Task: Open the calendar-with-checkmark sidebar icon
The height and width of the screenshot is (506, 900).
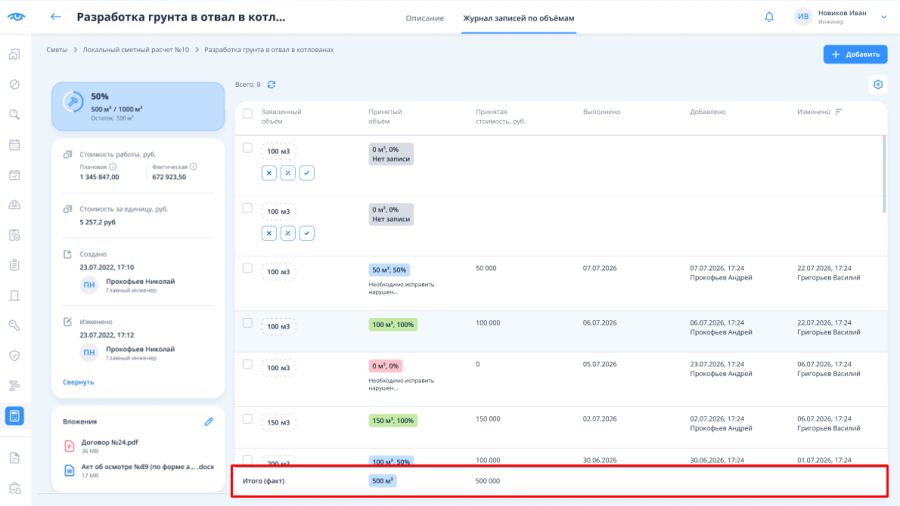Action: tap(15, 175)
